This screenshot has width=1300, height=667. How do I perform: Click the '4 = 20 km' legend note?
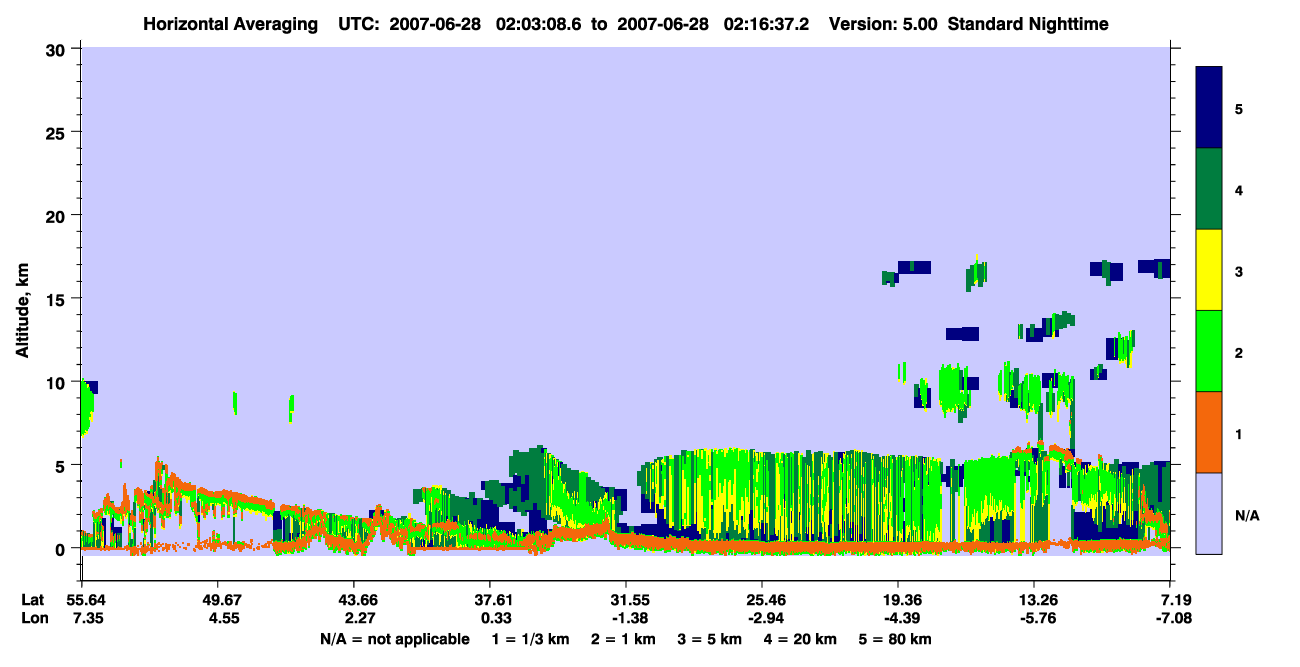point(800,638)
